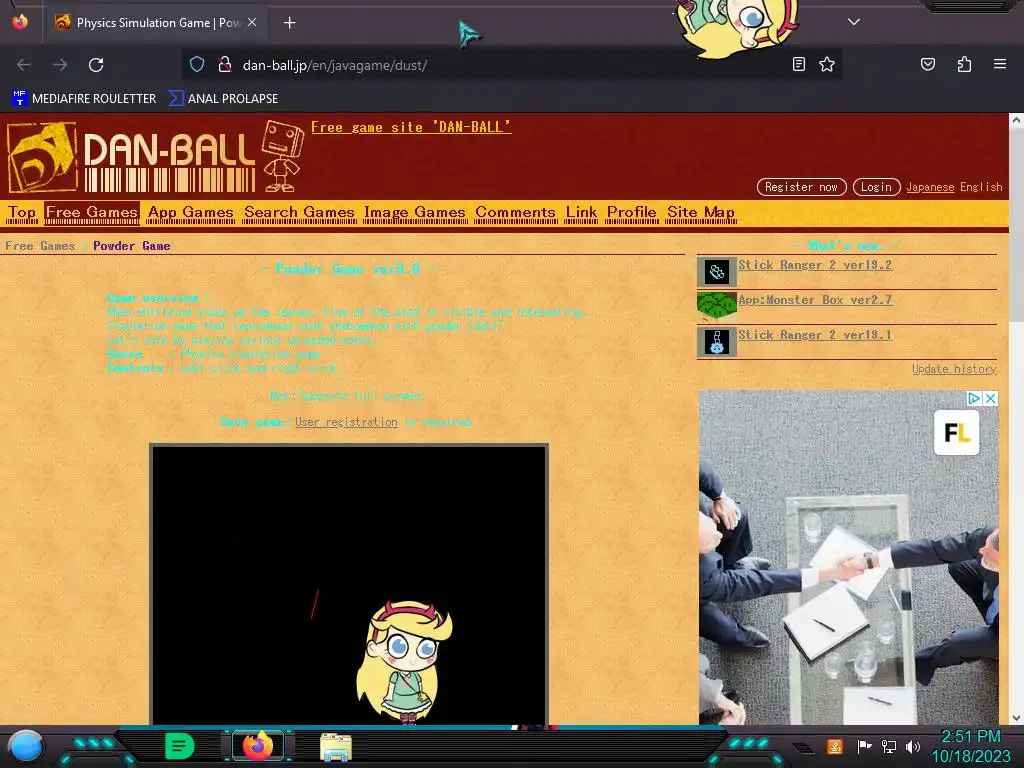Click the scrollbar down arrow

point(1016,718)
